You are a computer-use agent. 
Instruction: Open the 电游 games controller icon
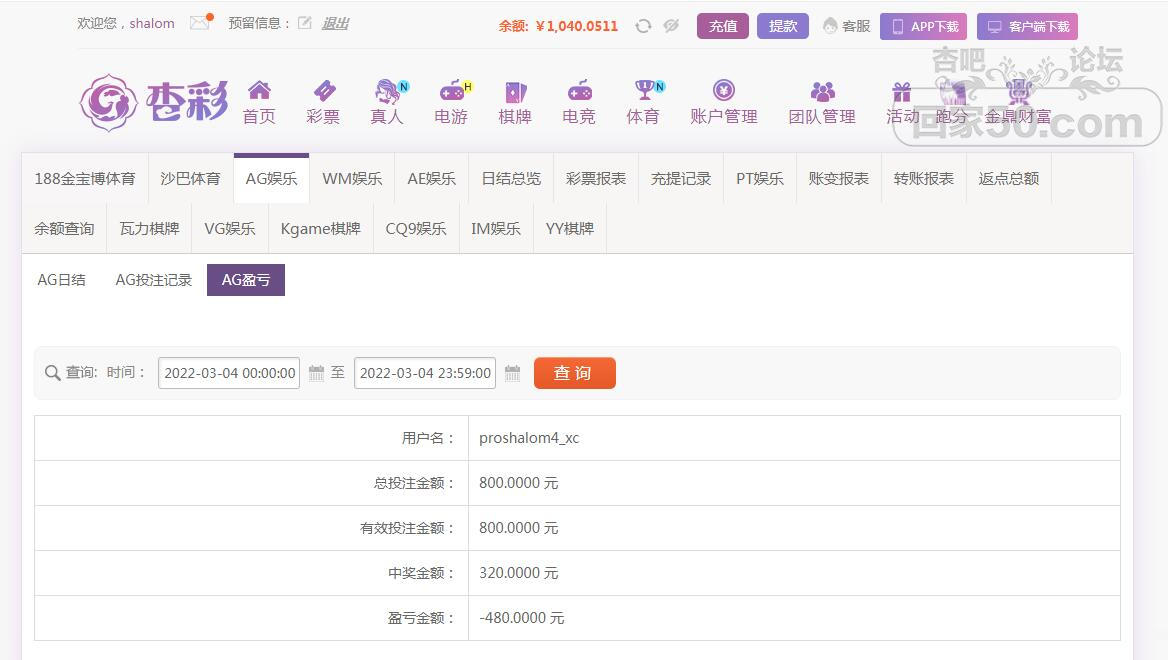pyautogui.click(x=451, y=92)
